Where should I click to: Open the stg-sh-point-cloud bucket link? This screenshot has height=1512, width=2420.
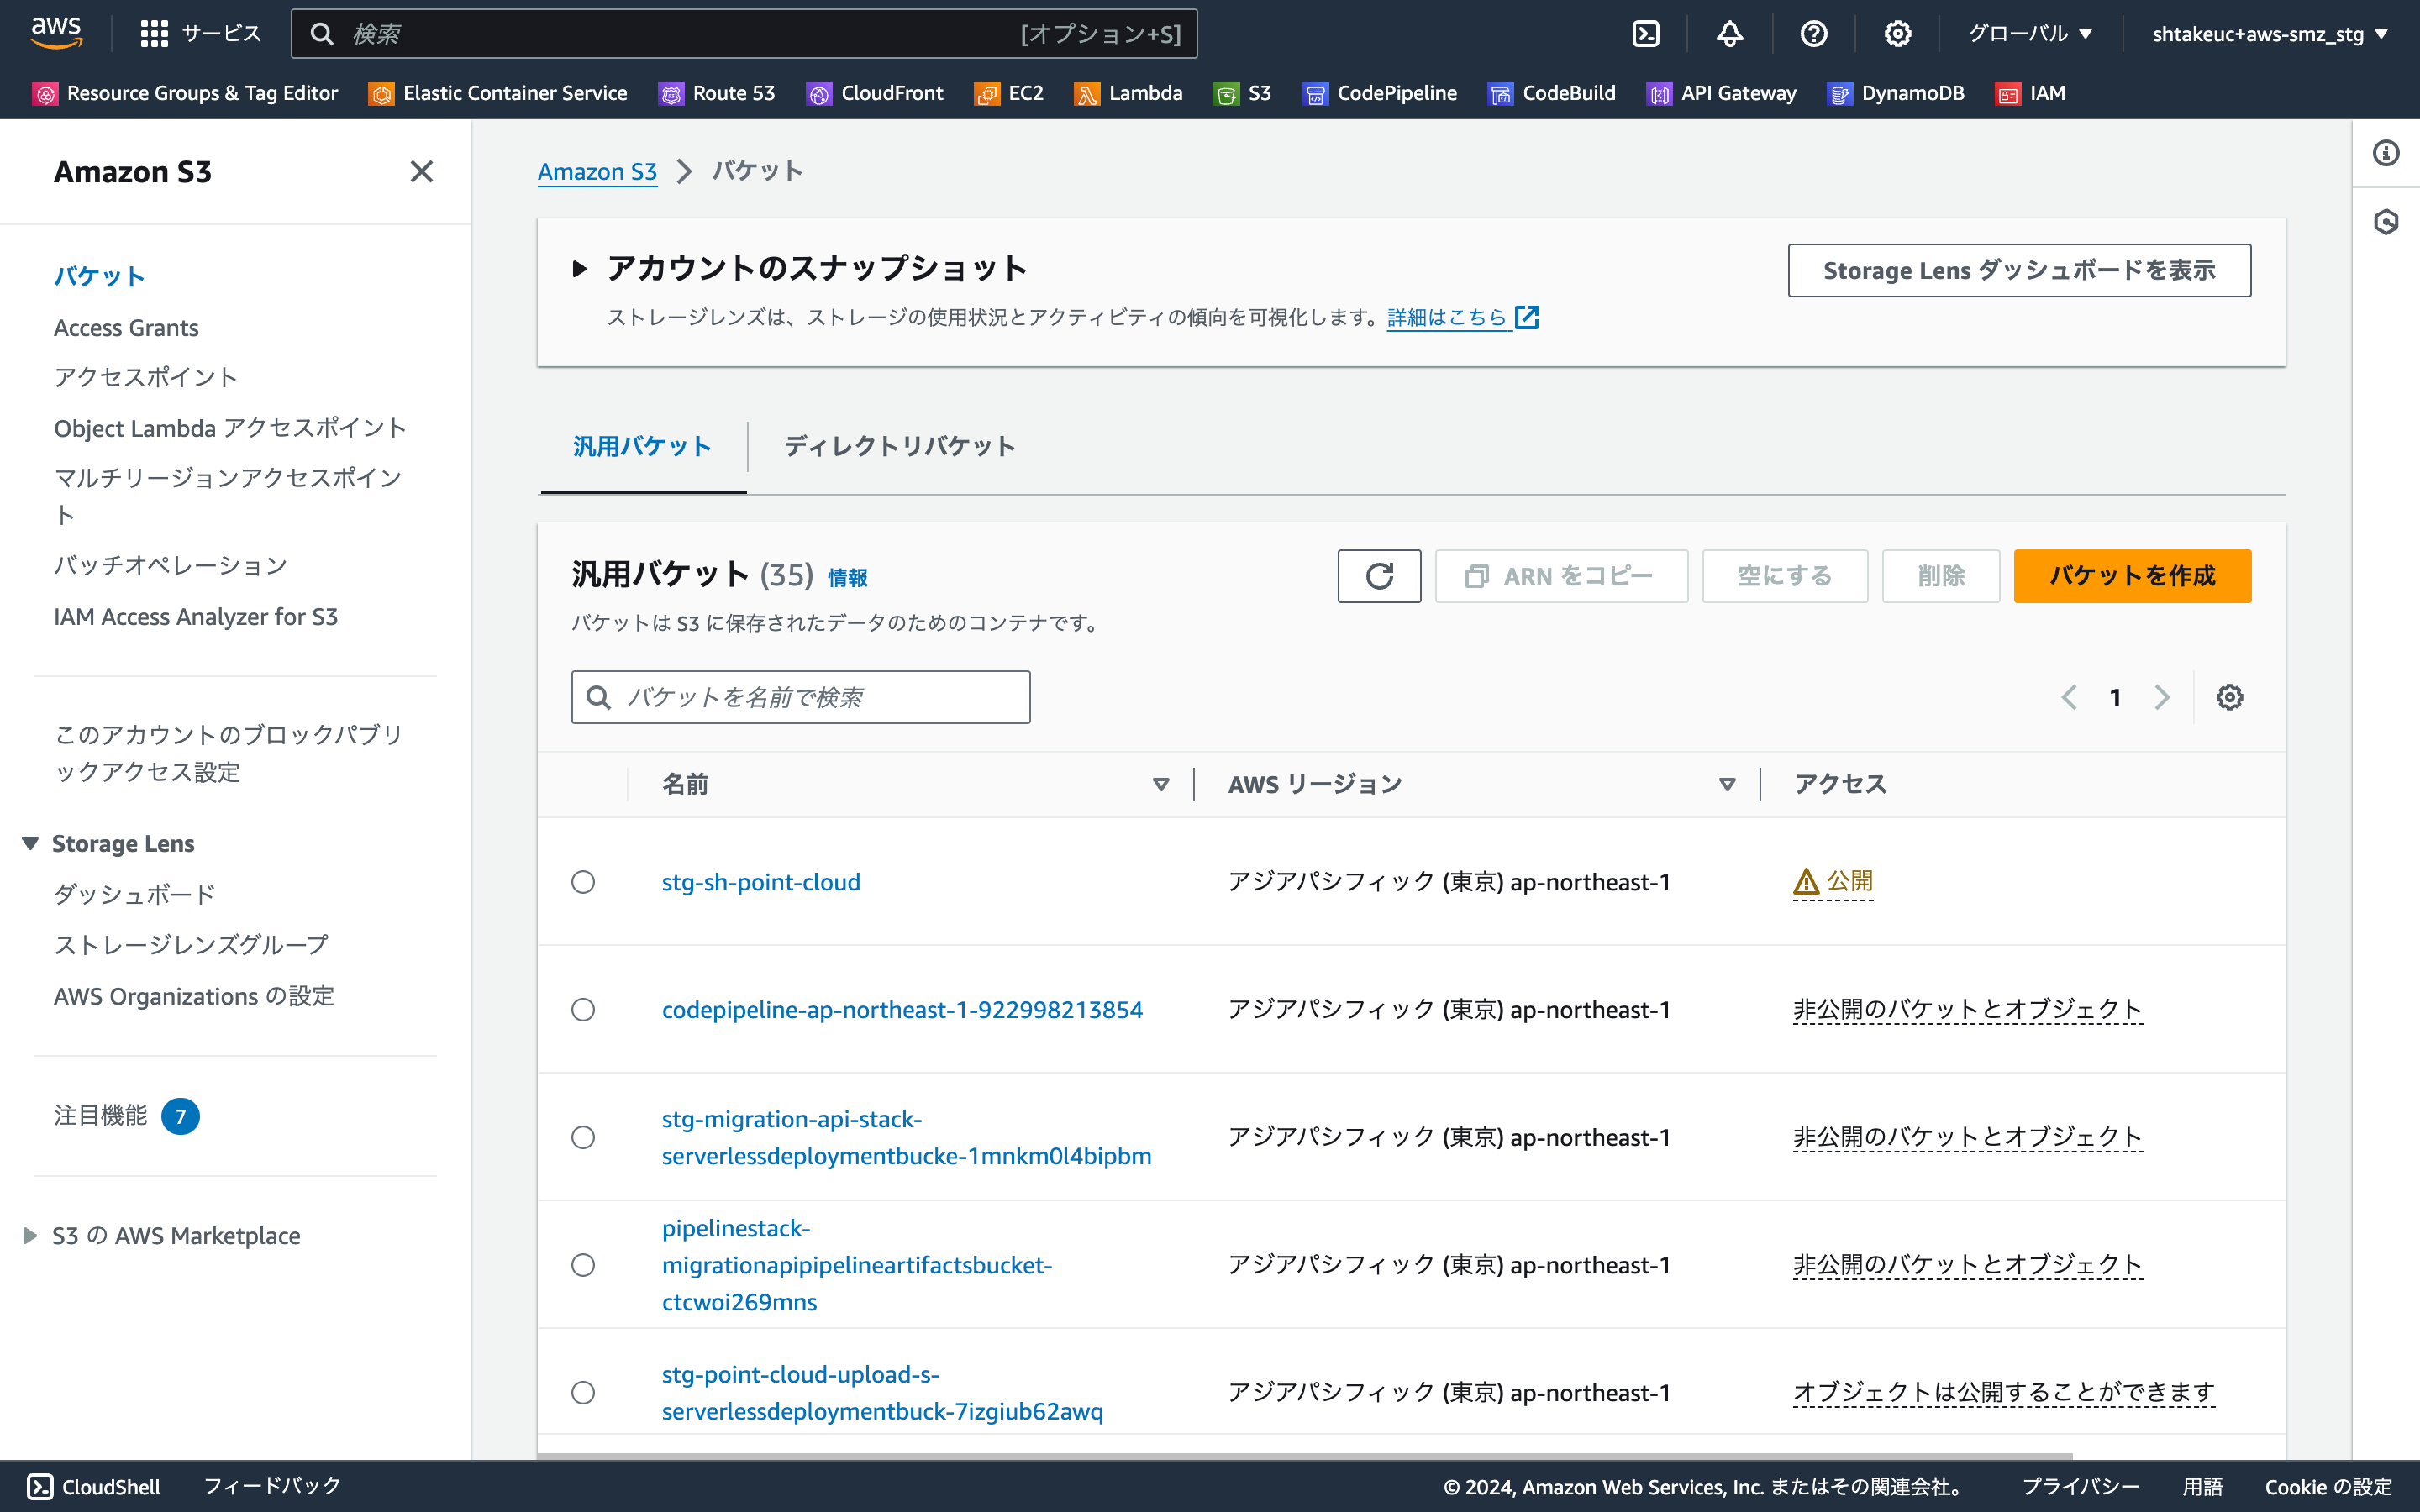point(761,882)
